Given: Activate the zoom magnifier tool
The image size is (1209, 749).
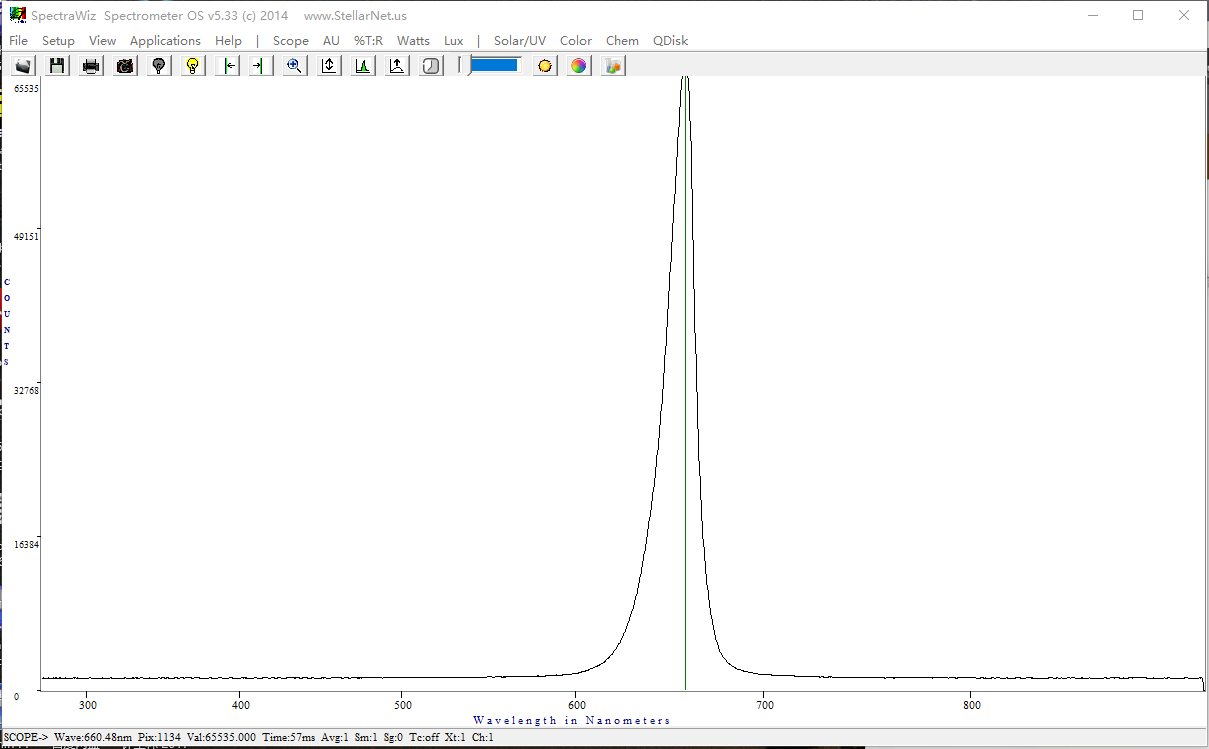Looking at the screenshot, I should 294,66.
